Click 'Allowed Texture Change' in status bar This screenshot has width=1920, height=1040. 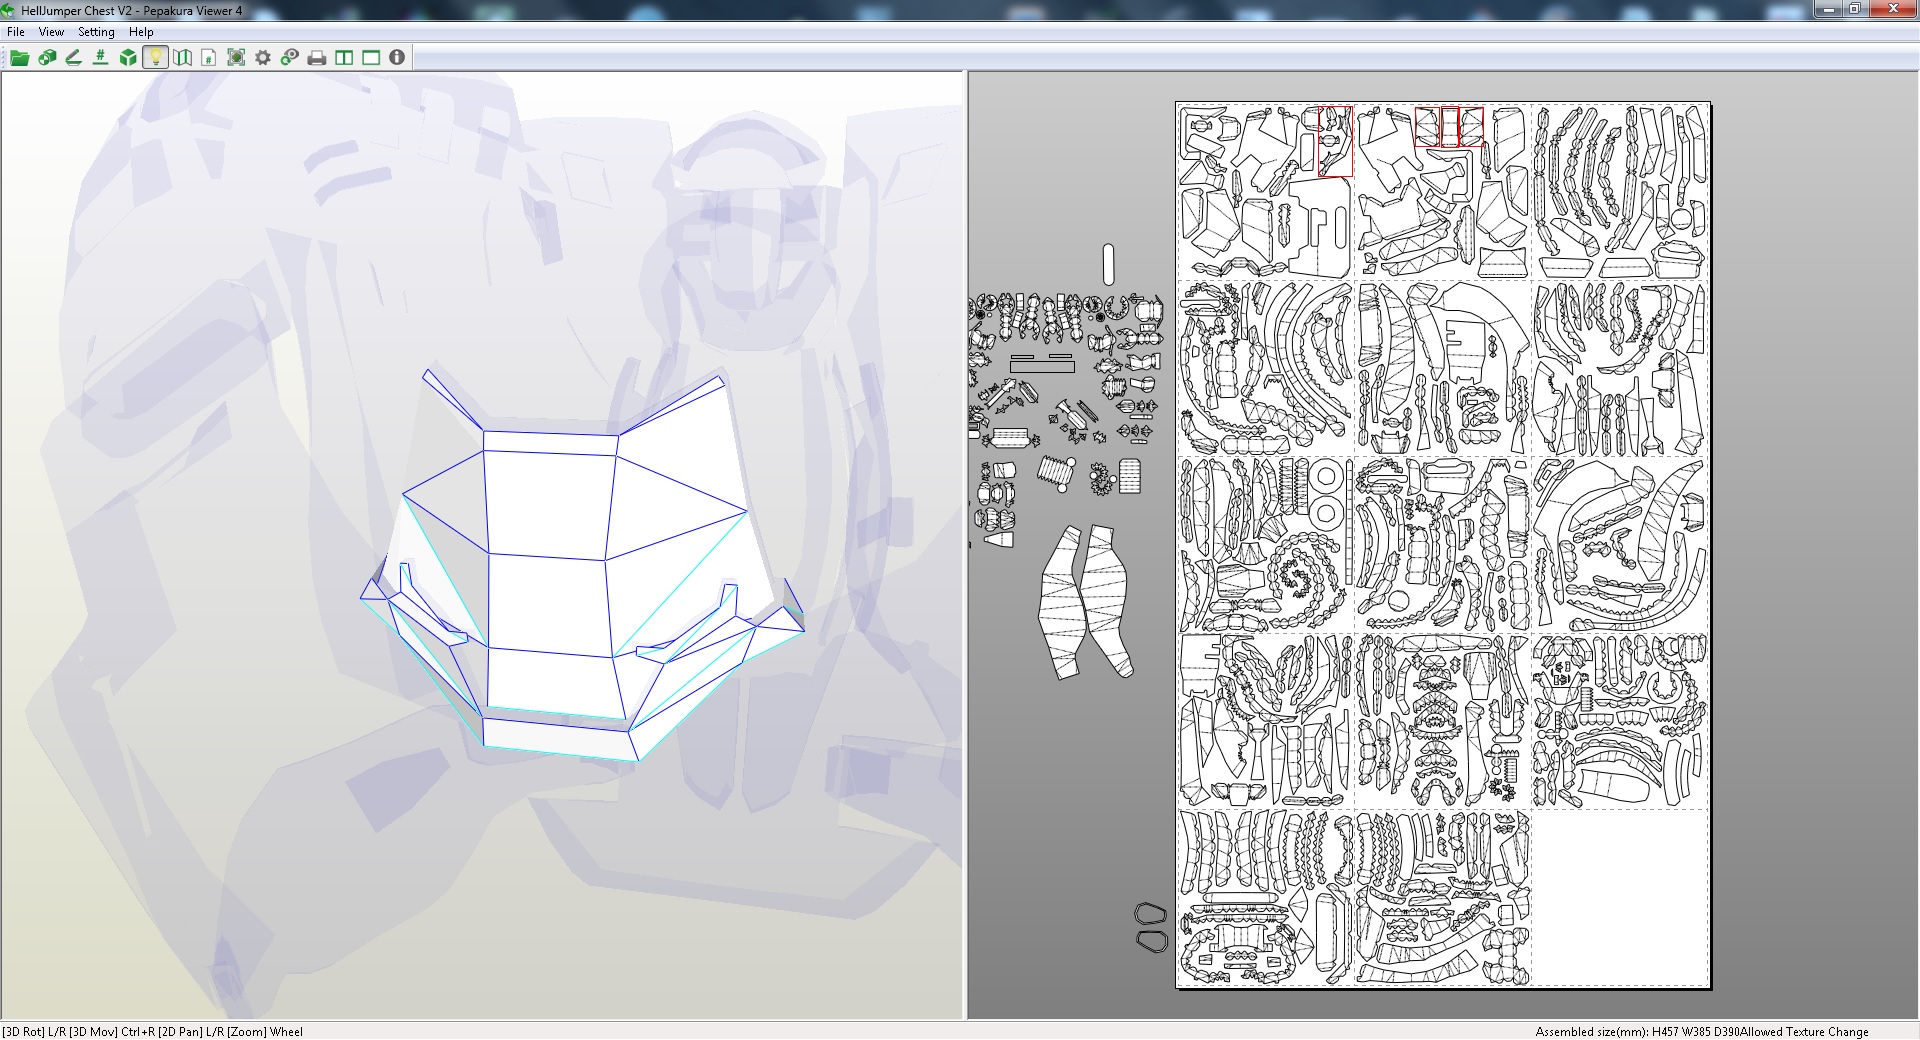coord(1804,1032)
